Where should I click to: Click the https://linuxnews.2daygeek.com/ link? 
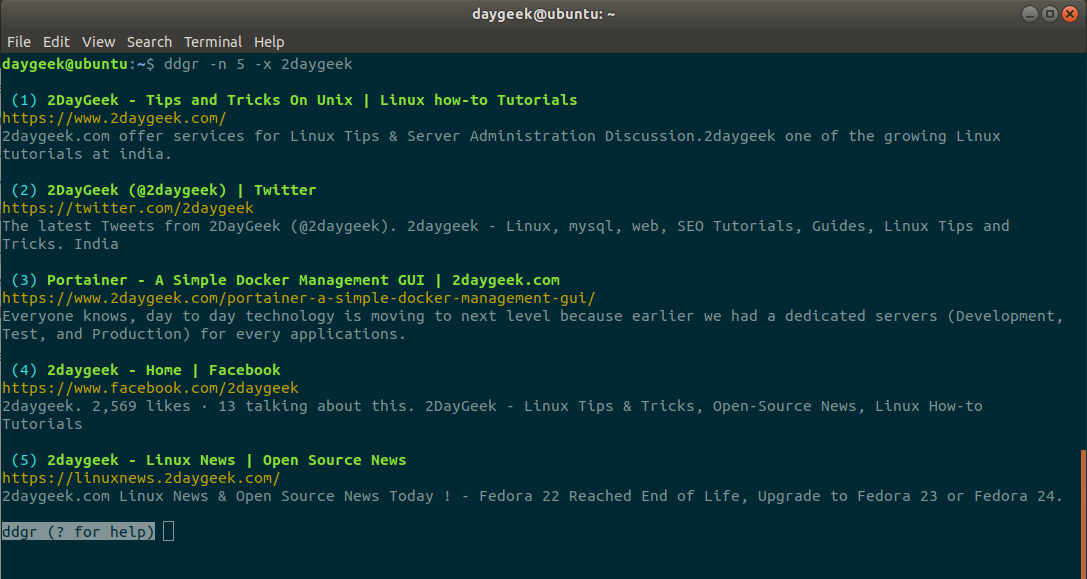pyautogui.click(x=141, y=478)
